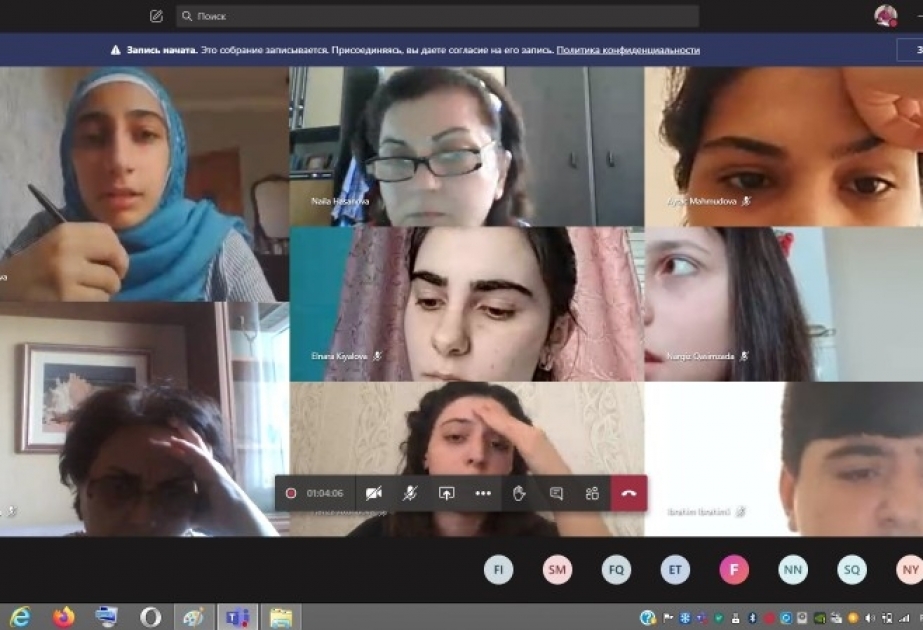The image size is (923, 630).
Task: Click the recording warning triangle icon
Action: 116,50
